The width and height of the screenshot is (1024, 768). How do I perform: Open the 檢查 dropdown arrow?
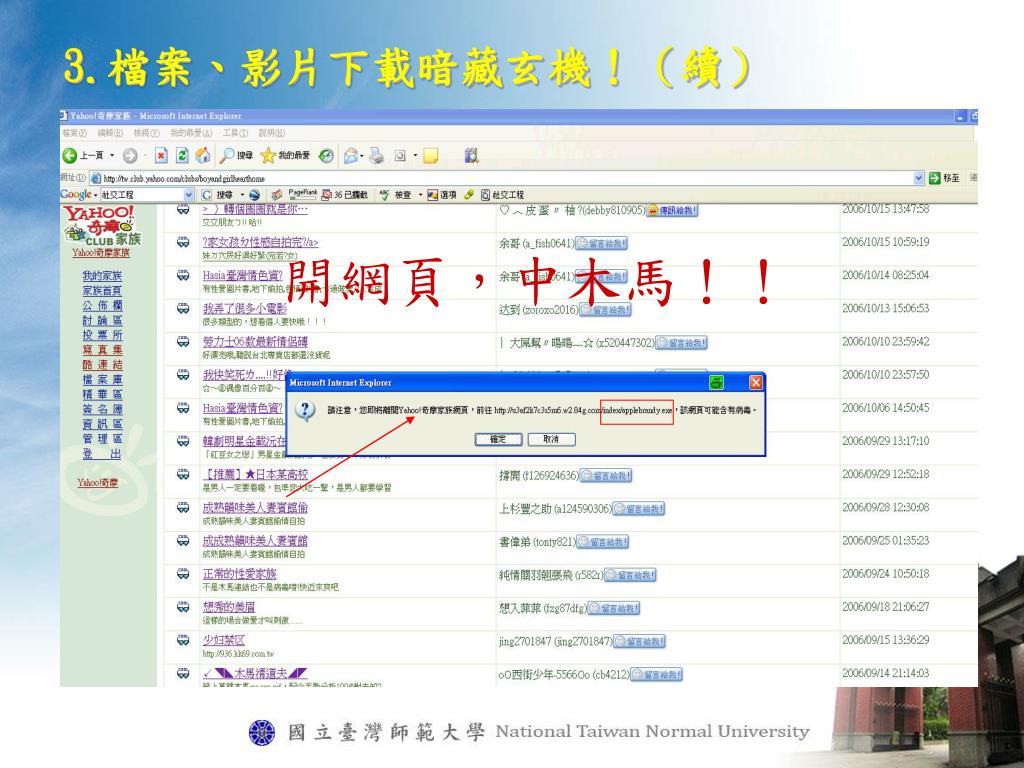[x=421, y=195]
